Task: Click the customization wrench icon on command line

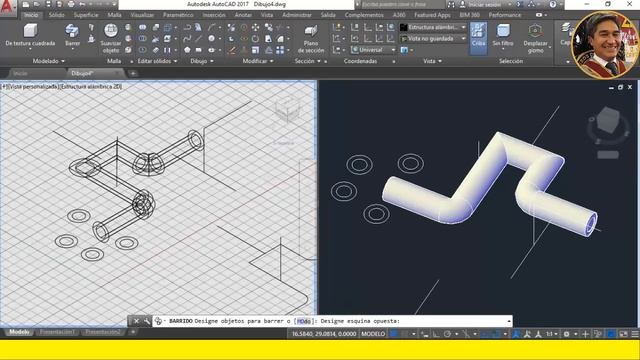Action: tap(147, 321)
